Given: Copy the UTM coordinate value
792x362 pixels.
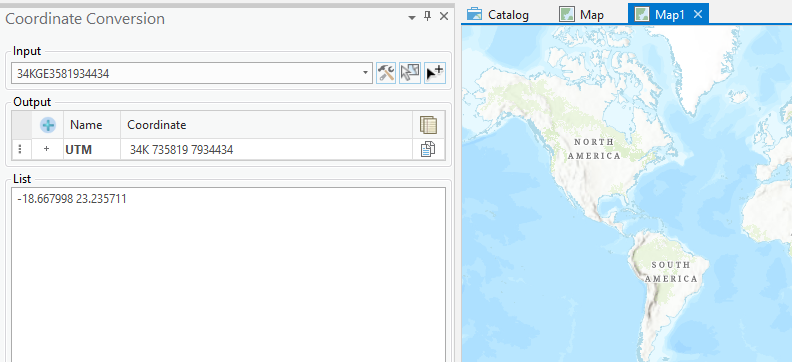Looking at the screenshot, I should point(428,149).
